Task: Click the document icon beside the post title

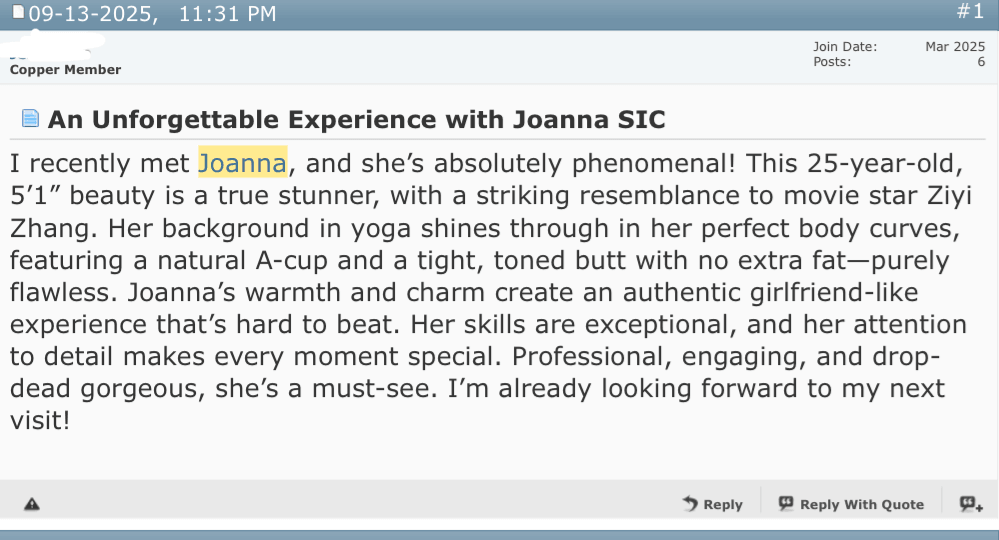Action: [30, 119]
